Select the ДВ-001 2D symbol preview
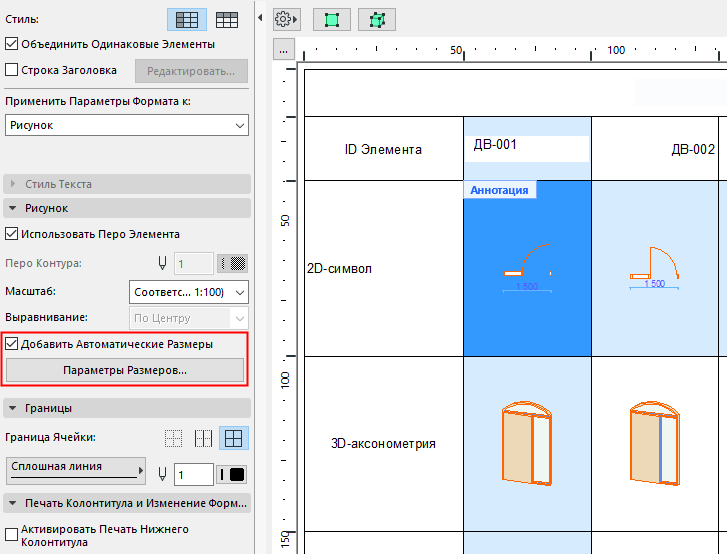727x554 pixels. [527, 268]
